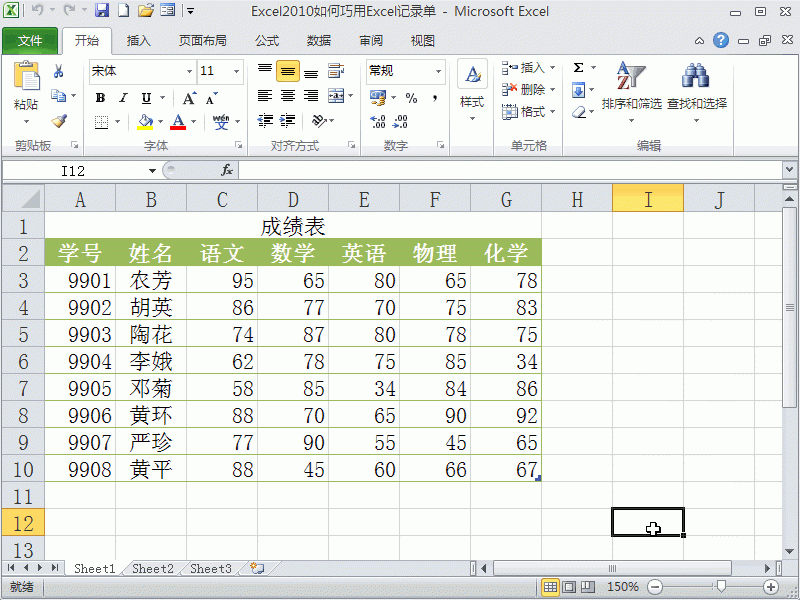
Task: Switch to the Sheet2 worksheet tab
Action: [152, 568]
